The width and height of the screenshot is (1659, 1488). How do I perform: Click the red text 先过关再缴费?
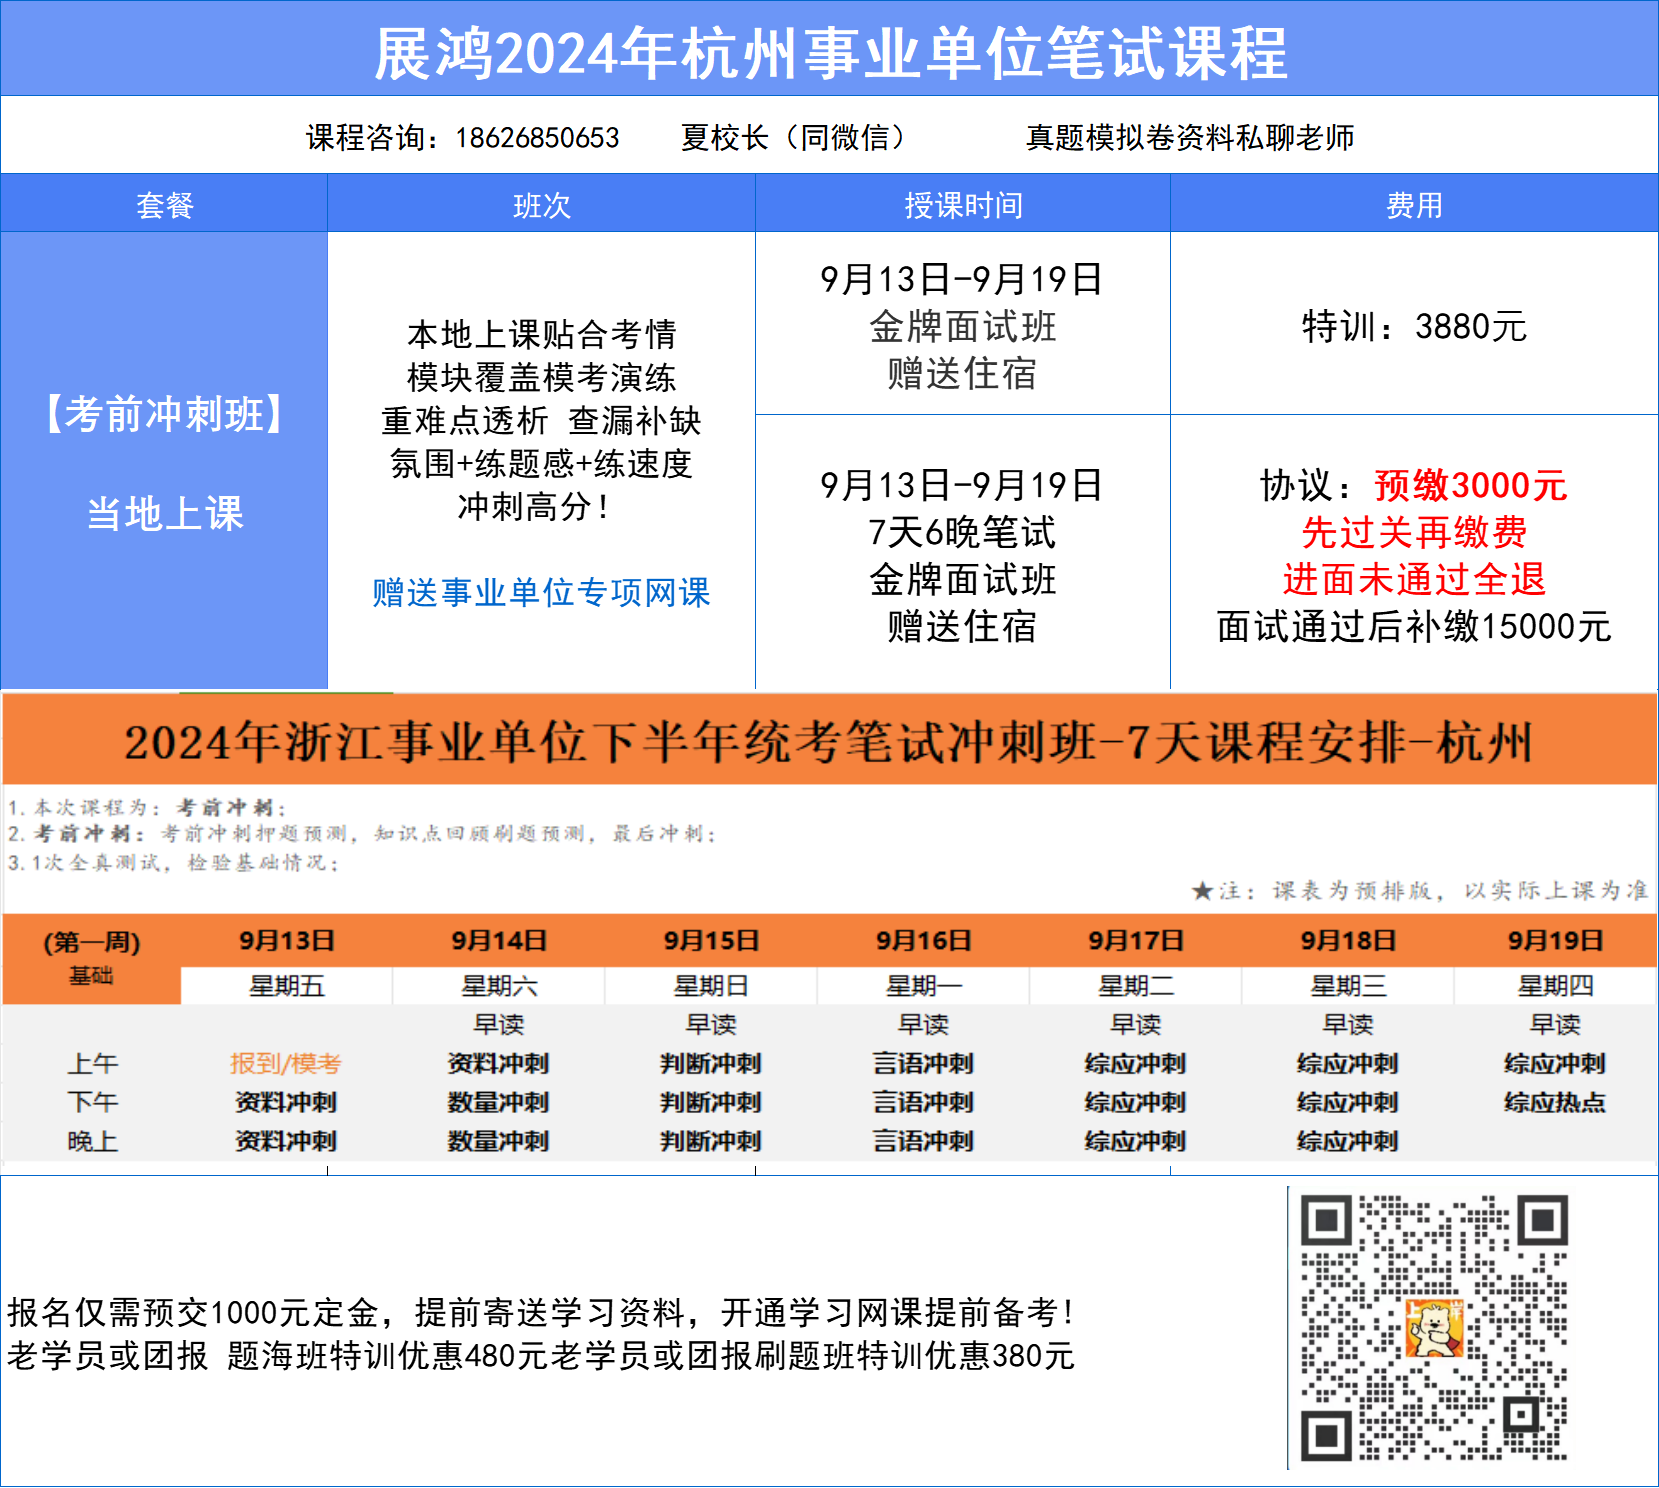point(1414,532)
